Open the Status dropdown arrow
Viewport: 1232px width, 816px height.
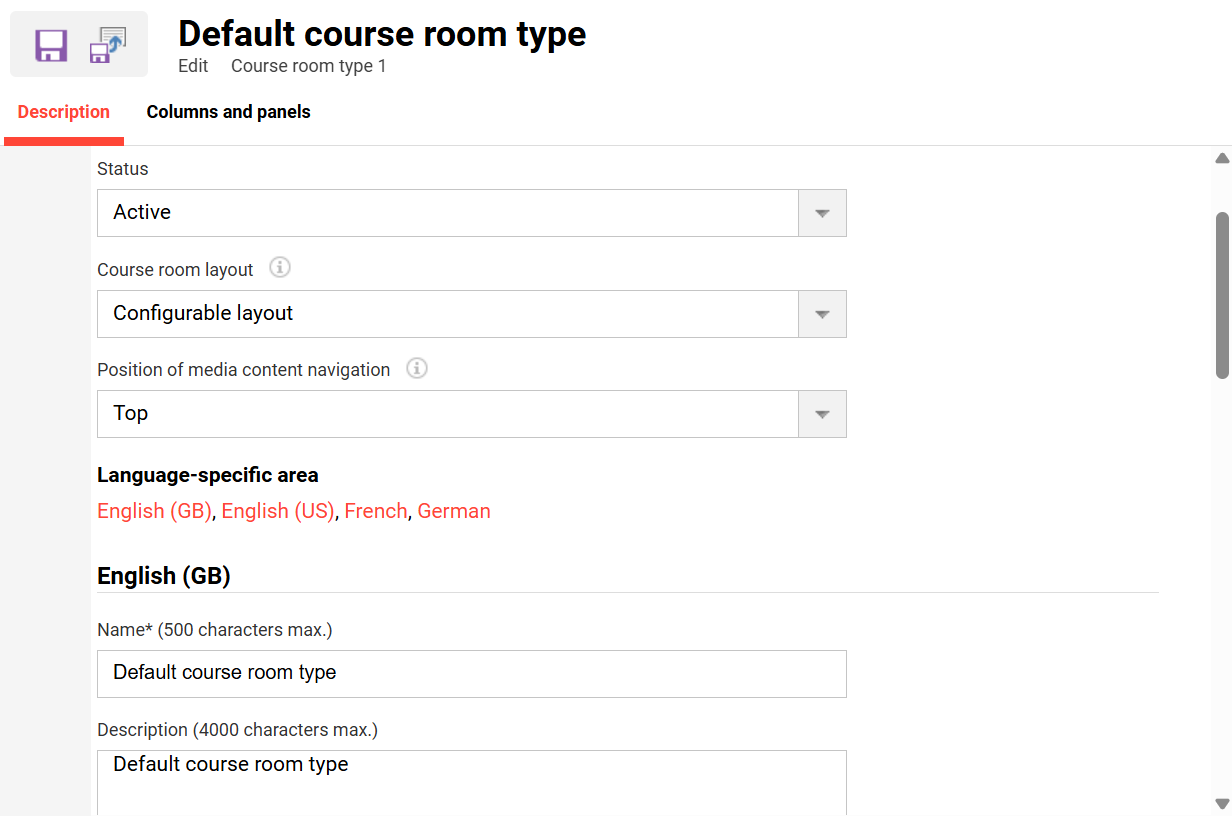pyautogui.click(x=821, y=213)
